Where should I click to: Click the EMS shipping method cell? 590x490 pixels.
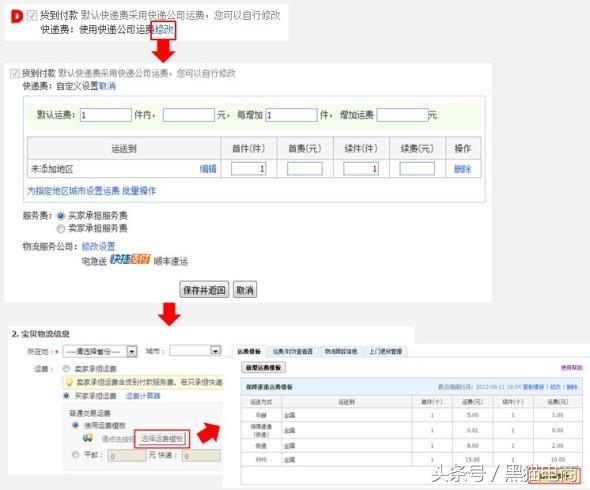click(x=261, y=460)
